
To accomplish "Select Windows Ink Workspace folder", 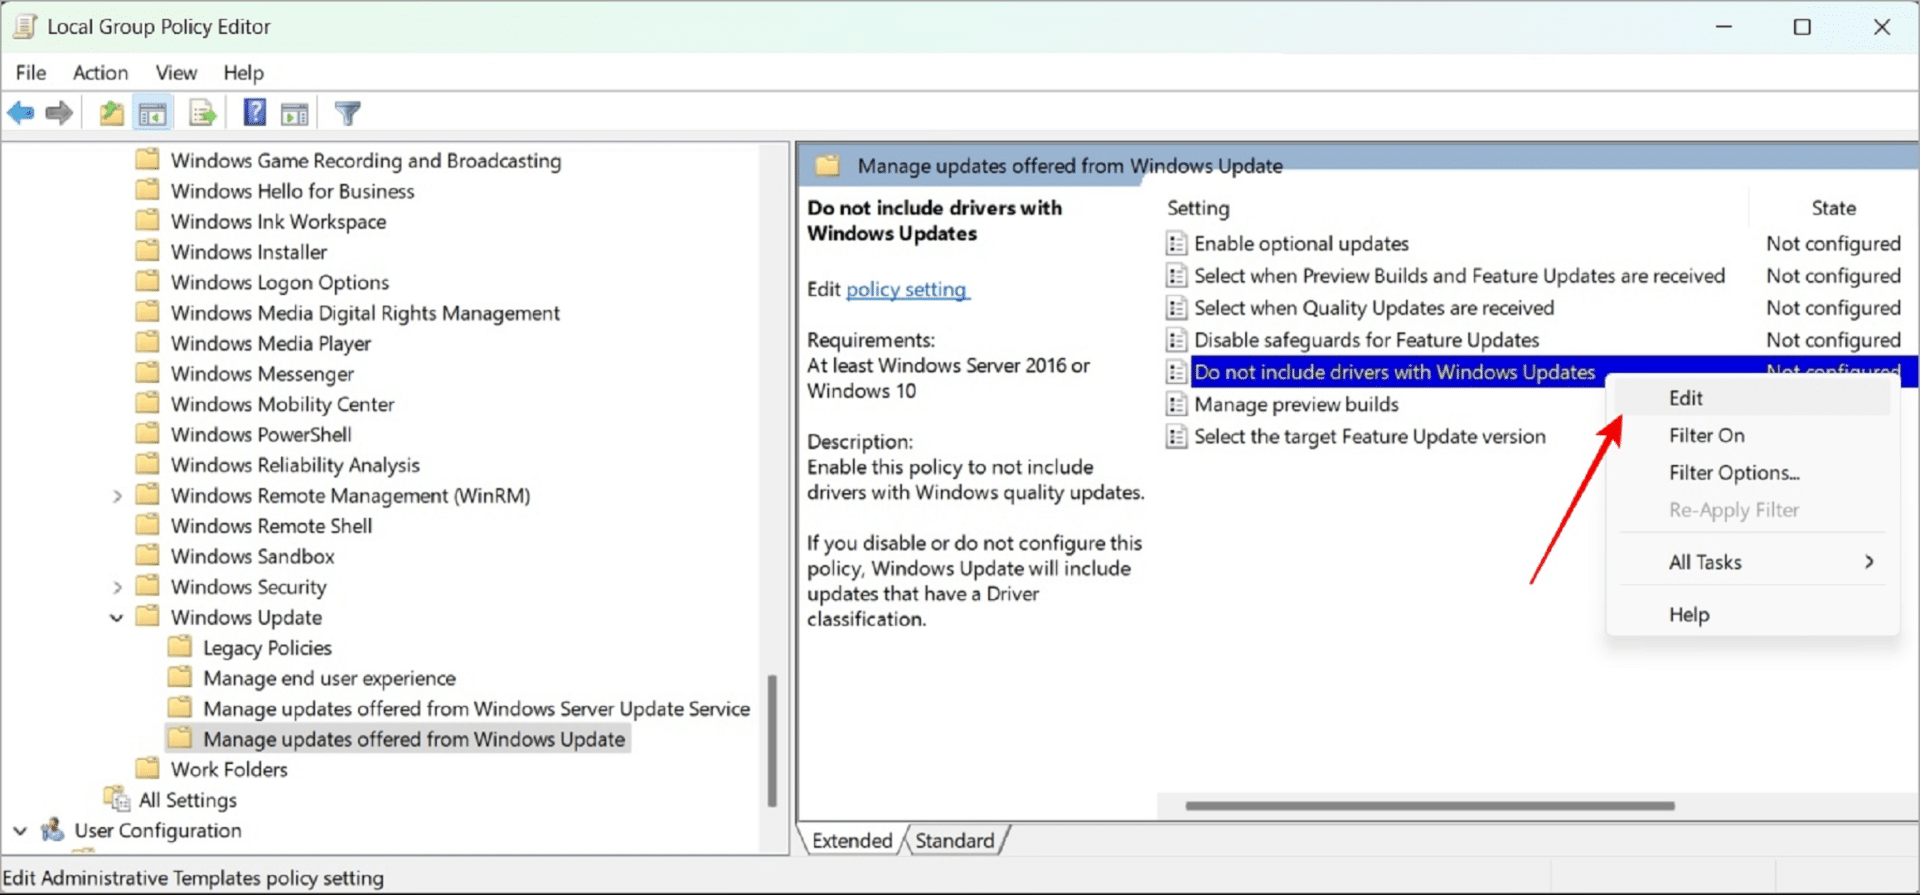I will [x=278, y=221].
